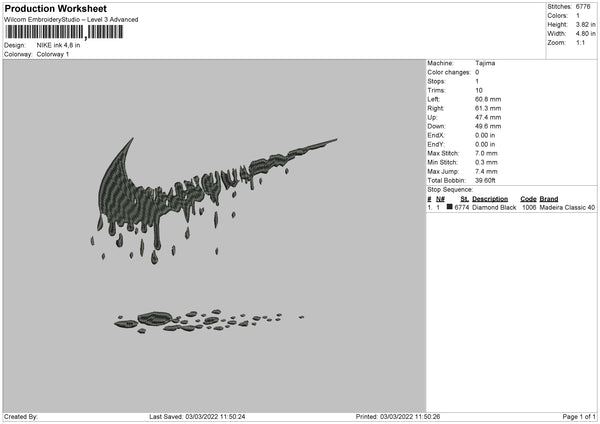Click the Colors value 1
600x424 pixels.
[x=578, y=16]
